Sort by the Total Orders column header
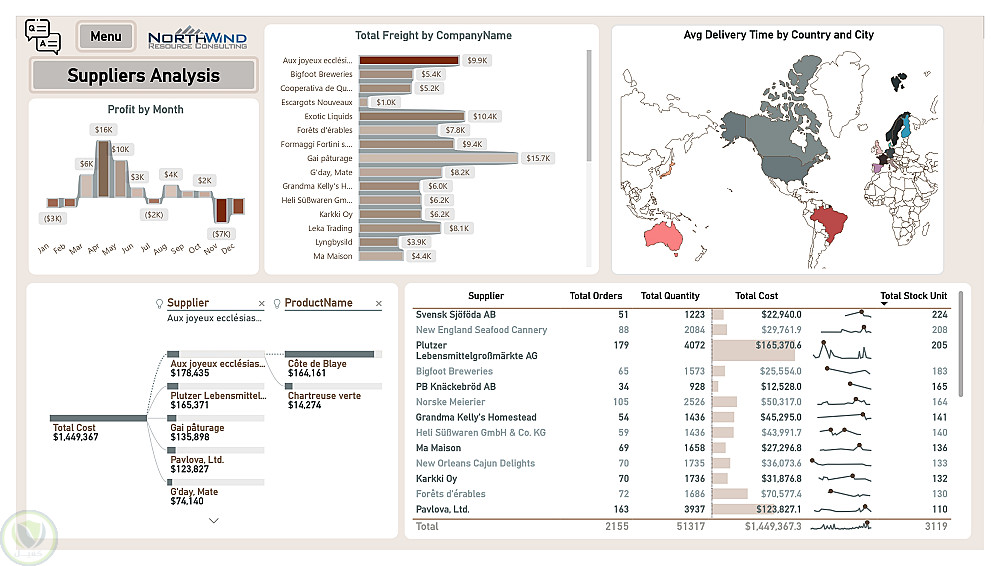The height and width of the screenshot is (566, 1000). [596, 295]
